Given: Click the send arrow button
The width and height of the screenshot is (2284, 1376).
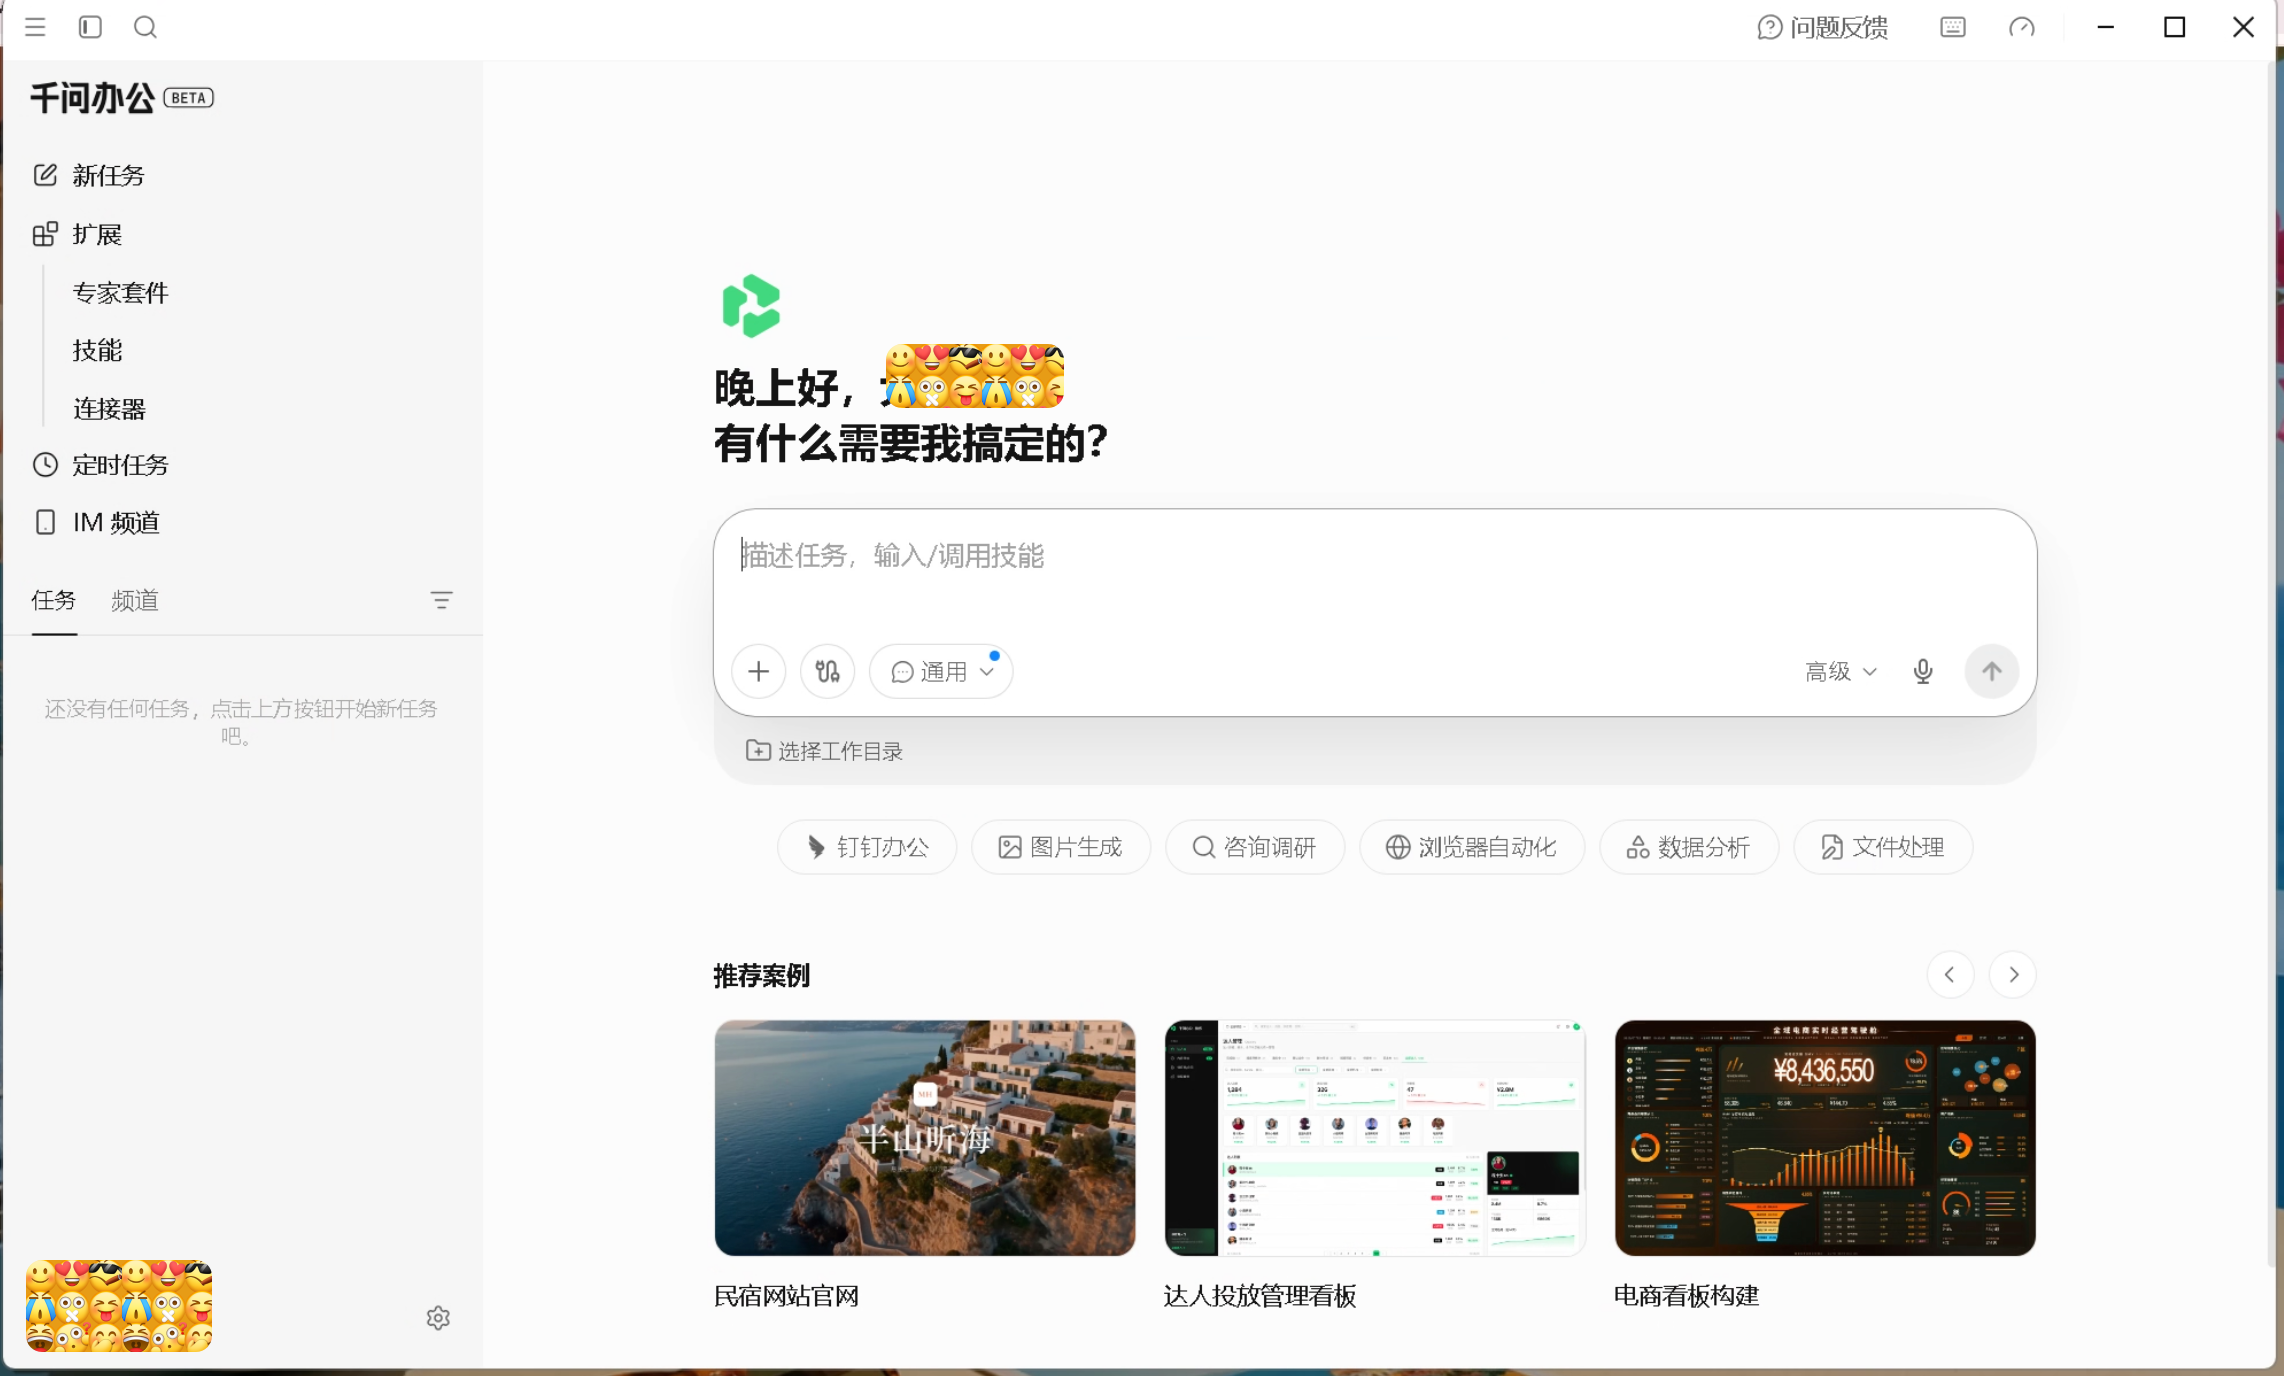Looking at the screenshot, I should [1991, 671].
